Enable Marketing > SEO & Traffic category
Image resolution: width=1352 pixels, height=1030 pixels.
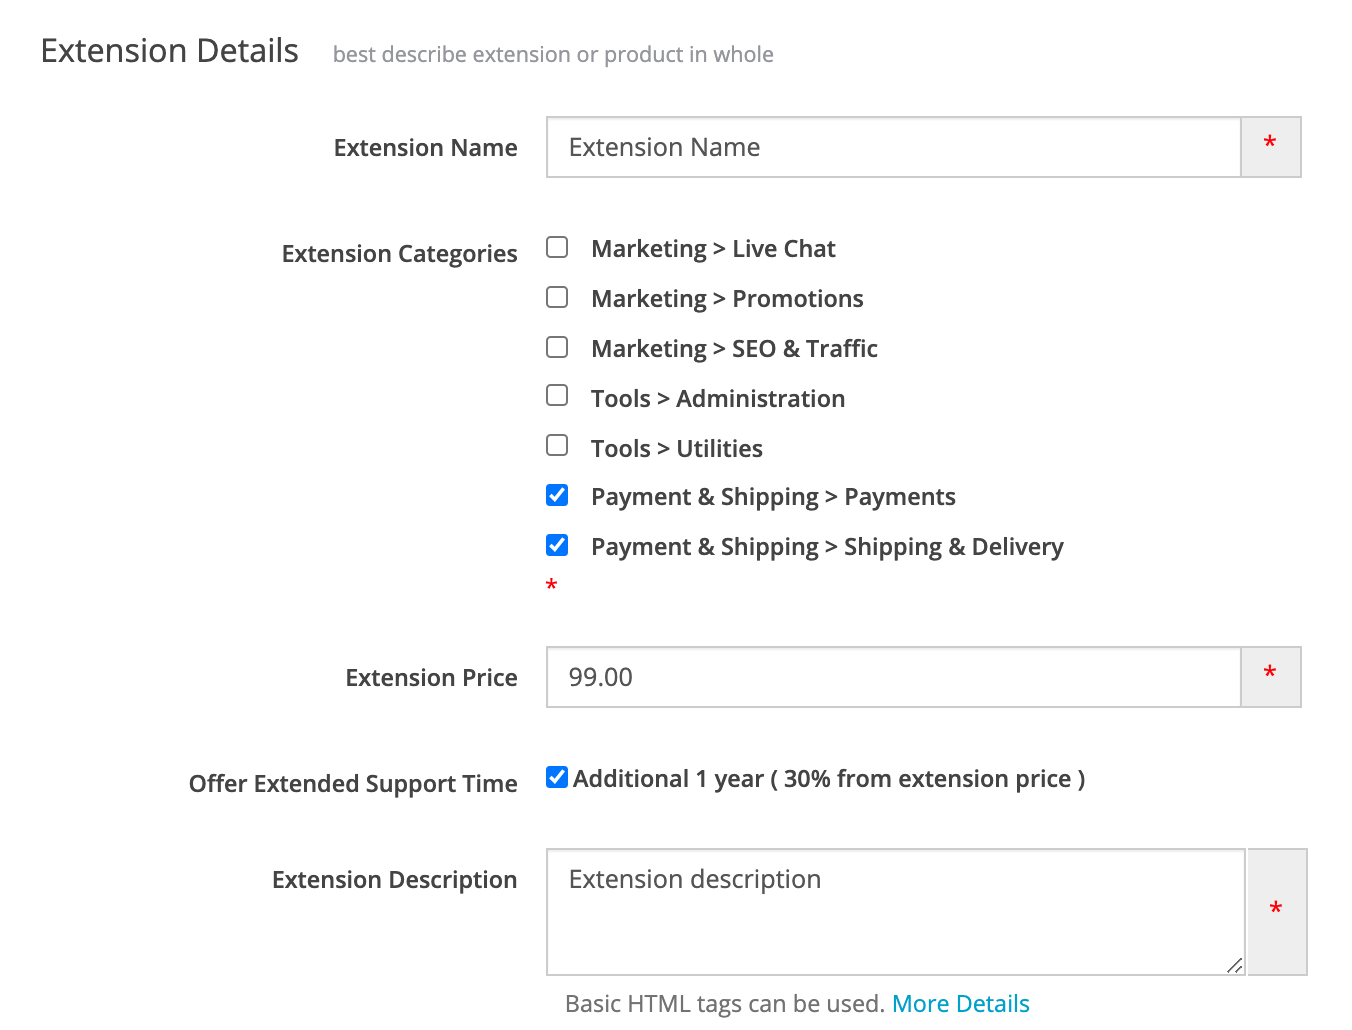[557, 347]
